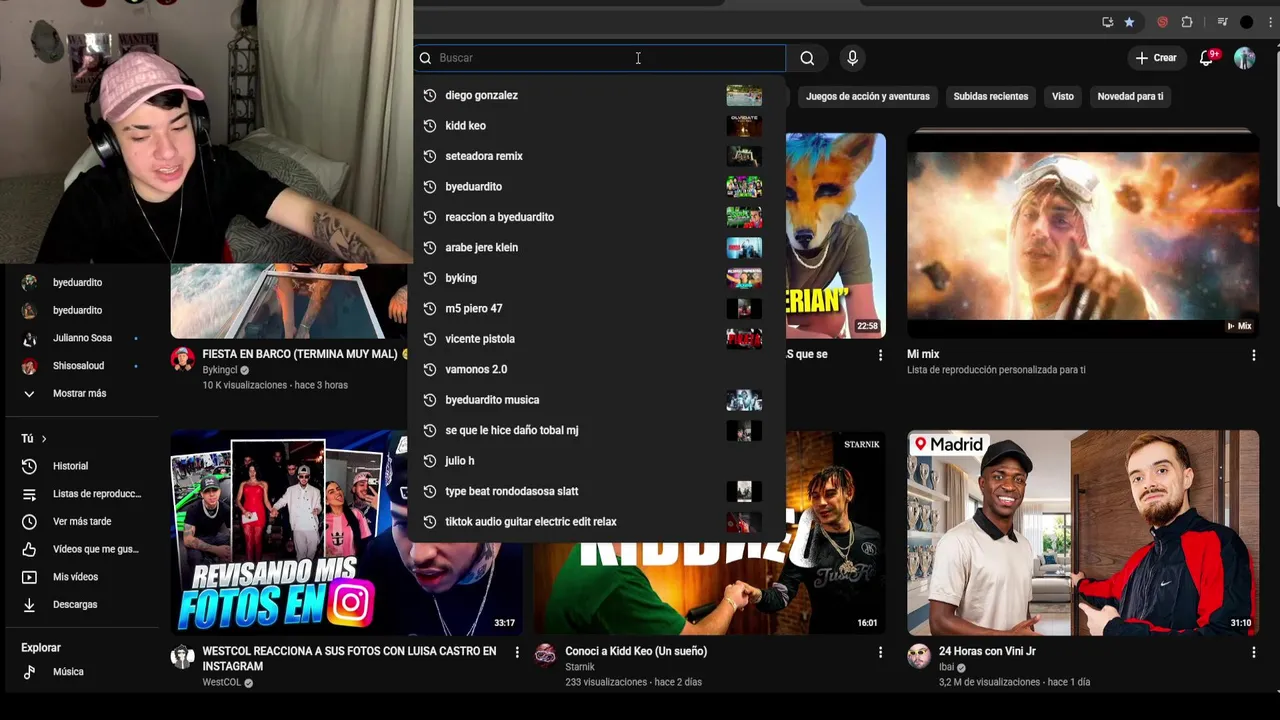The image size is (1280, 720).
Task: Open options for 24 Horas con Vini Jr
Action: point(1253,652)
